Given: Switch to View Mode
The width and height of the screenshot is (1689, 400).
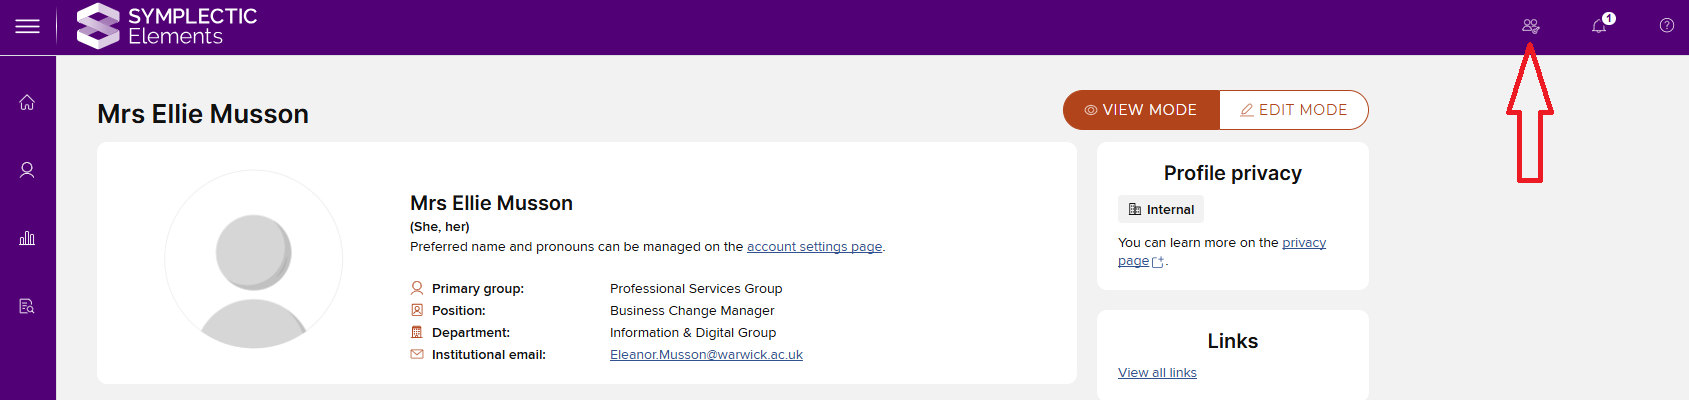Looking at the screenshot, I should (x=1141, y=110).
